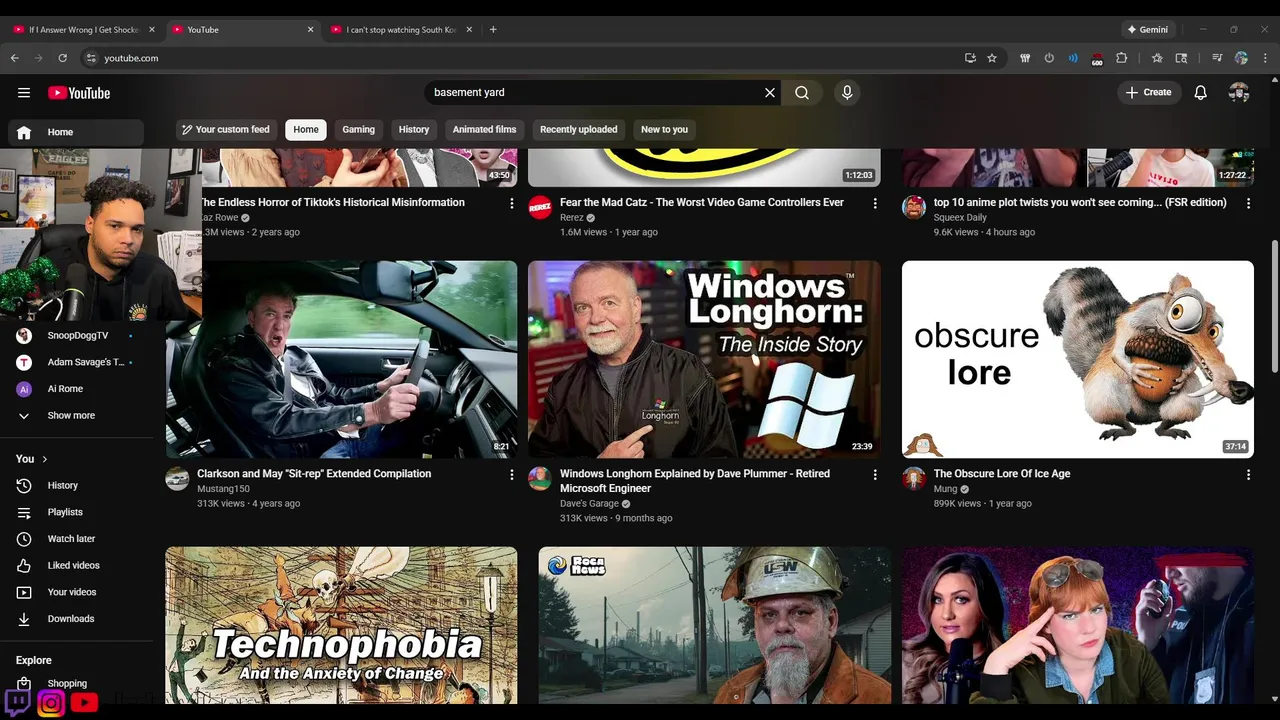Open options menu for top 10 anime plot twists
The image size is (1280, 720).
pos(1248,203)
